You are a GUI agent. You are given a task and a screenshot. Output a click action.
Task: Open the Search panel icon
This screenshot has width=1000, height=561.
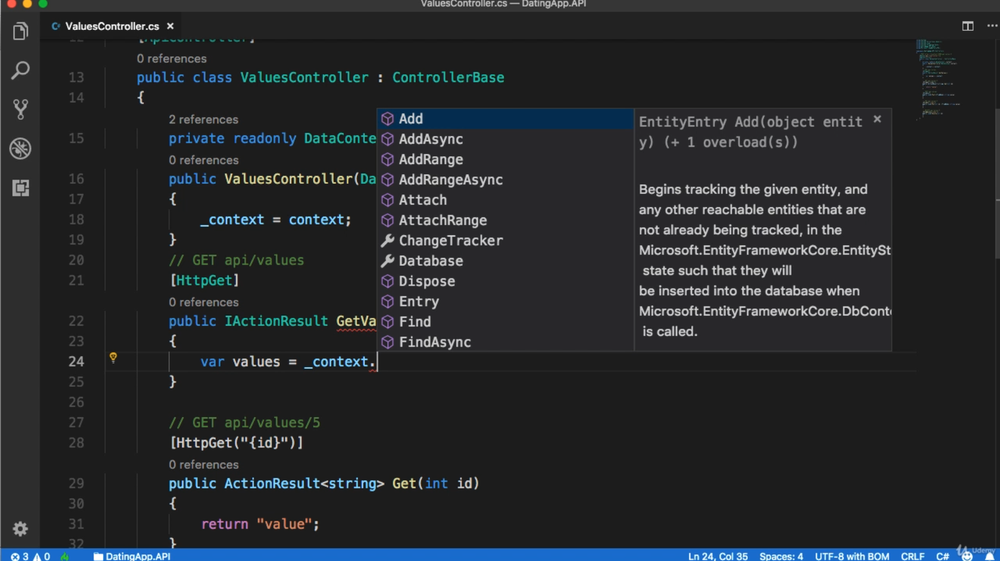pyautogui.click(x=20, y=70)
